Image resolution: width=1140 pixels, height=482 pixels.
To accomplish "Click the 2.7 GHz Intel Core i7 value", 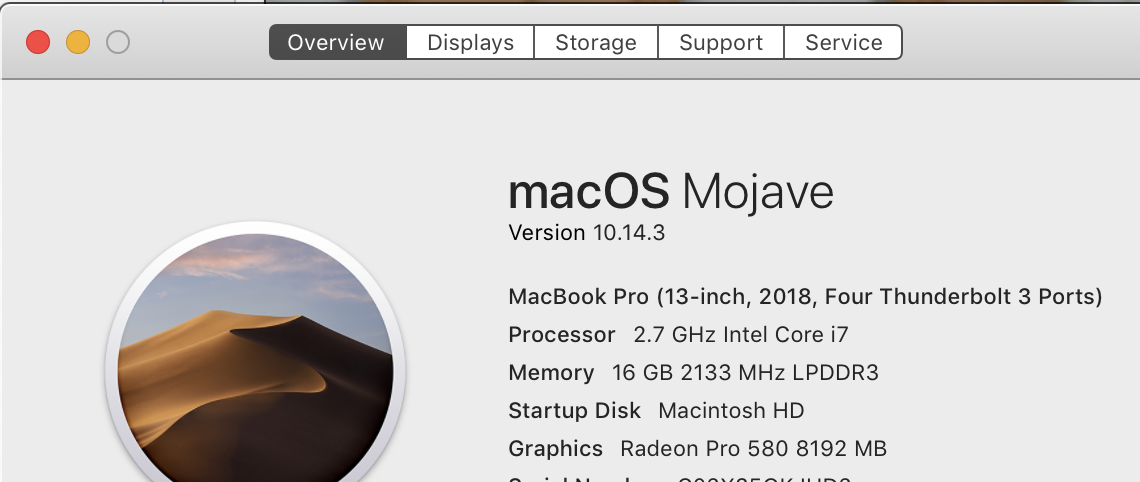I will [741, 334].
